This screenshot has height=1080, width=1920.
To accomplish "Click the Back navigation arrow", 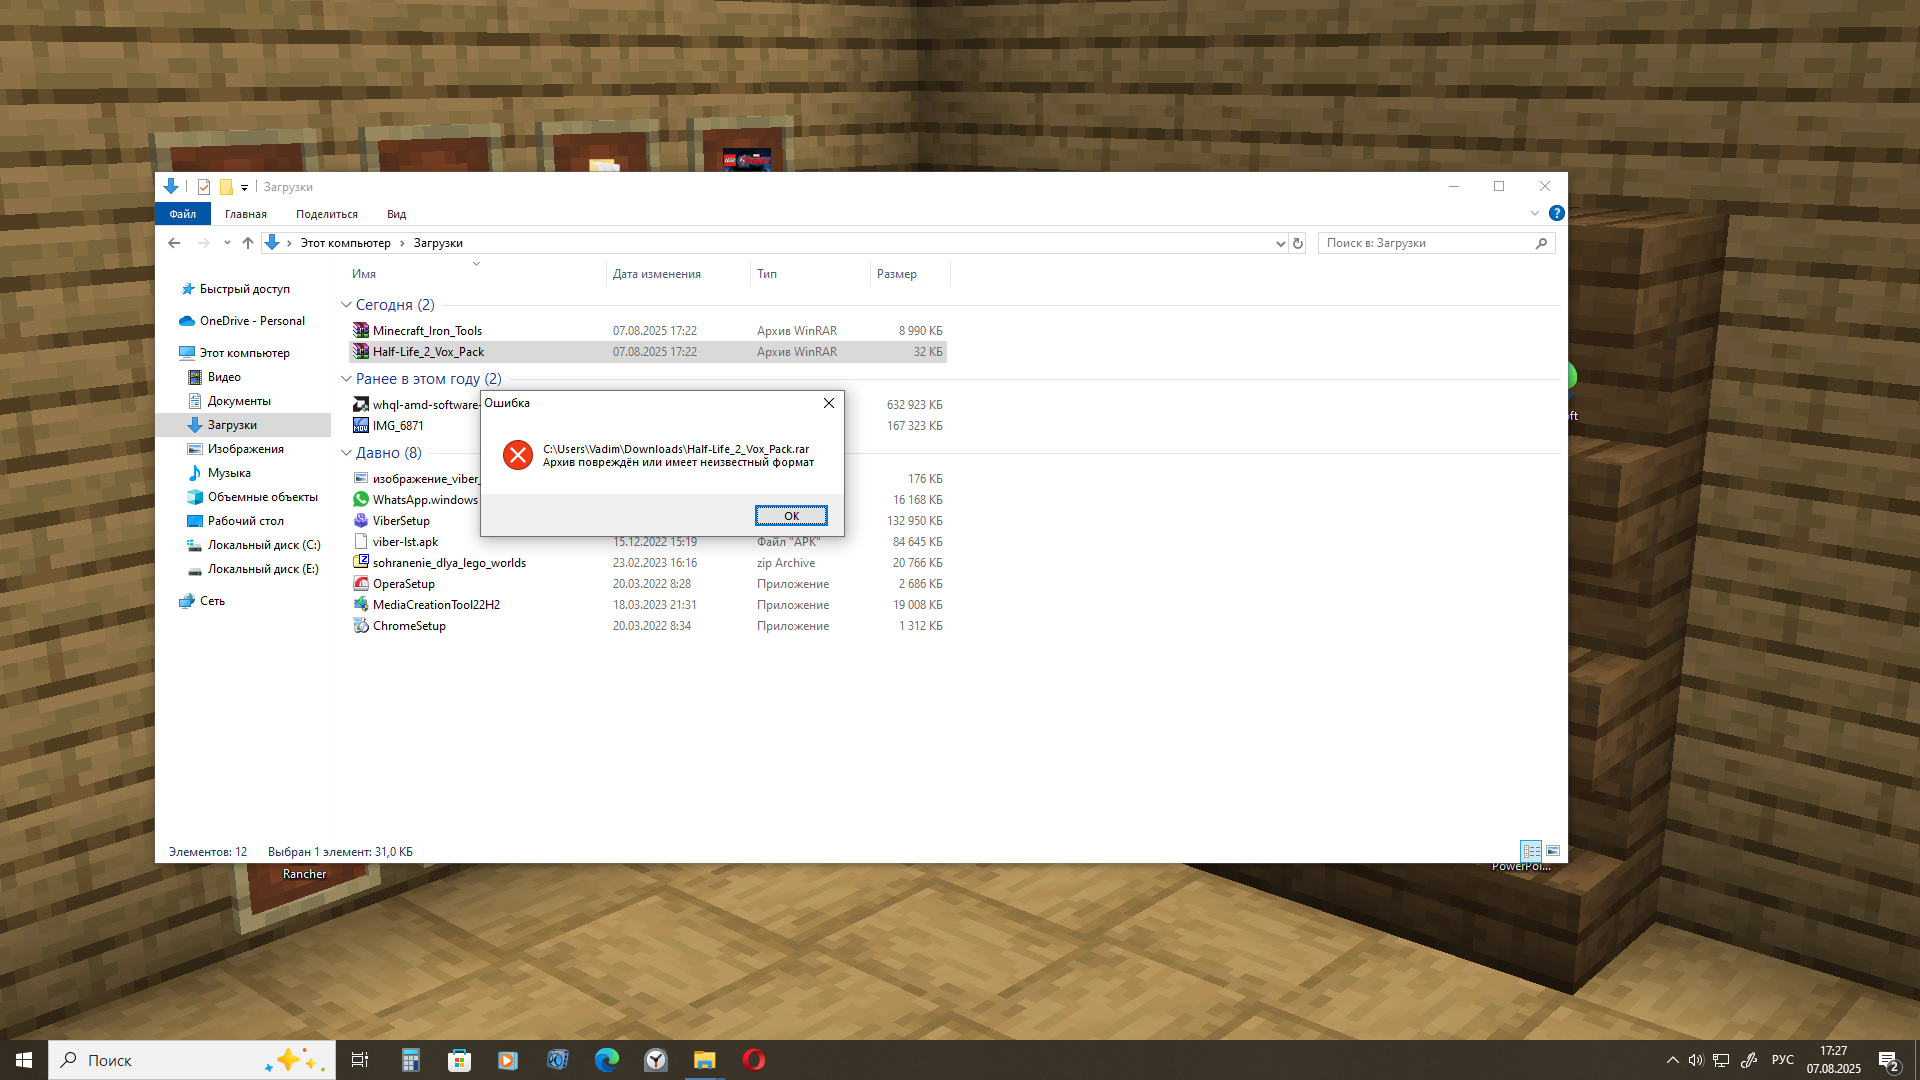I will (174, 243).
